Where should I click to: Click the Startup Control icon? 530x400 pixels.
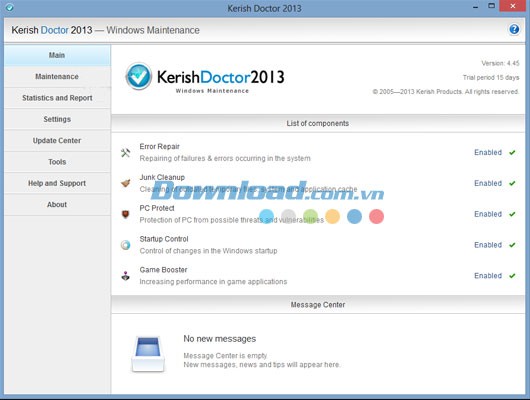point(125,245)
